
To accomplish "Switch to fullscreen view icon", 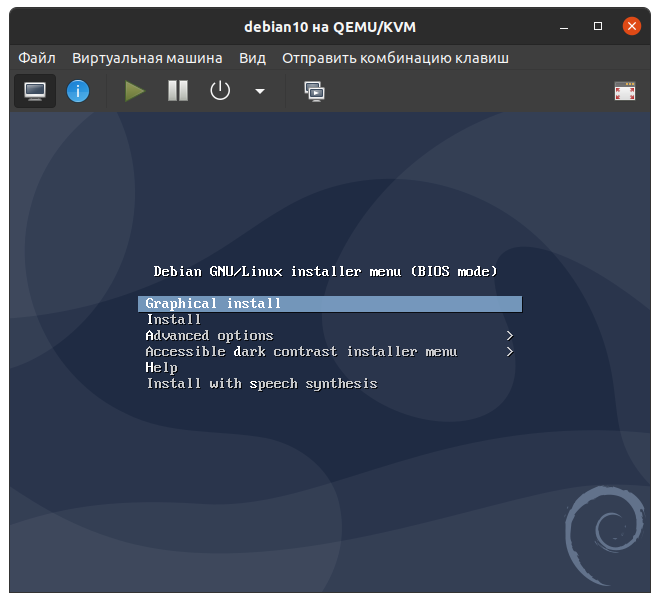I will point(625,91).
